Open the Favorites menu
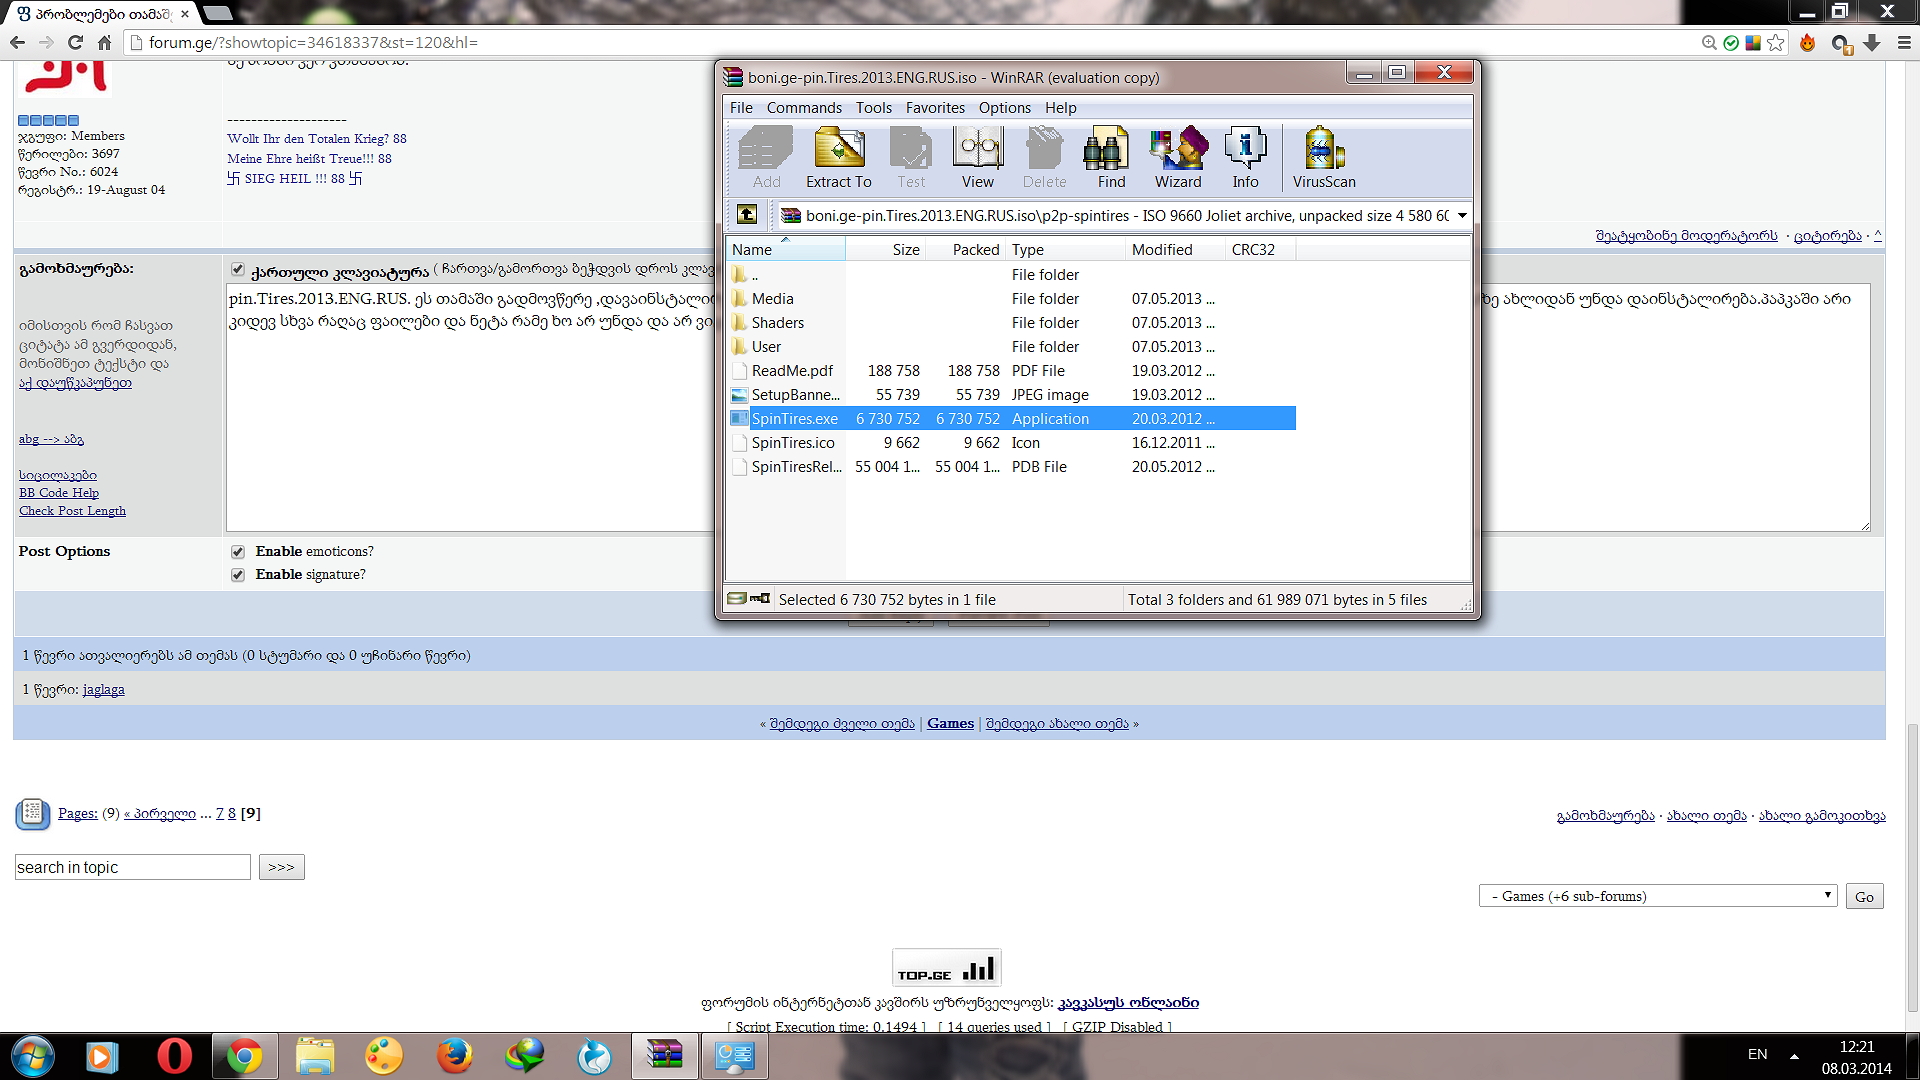This screenshot has width=1920, height=1080. tap(935, 108)
